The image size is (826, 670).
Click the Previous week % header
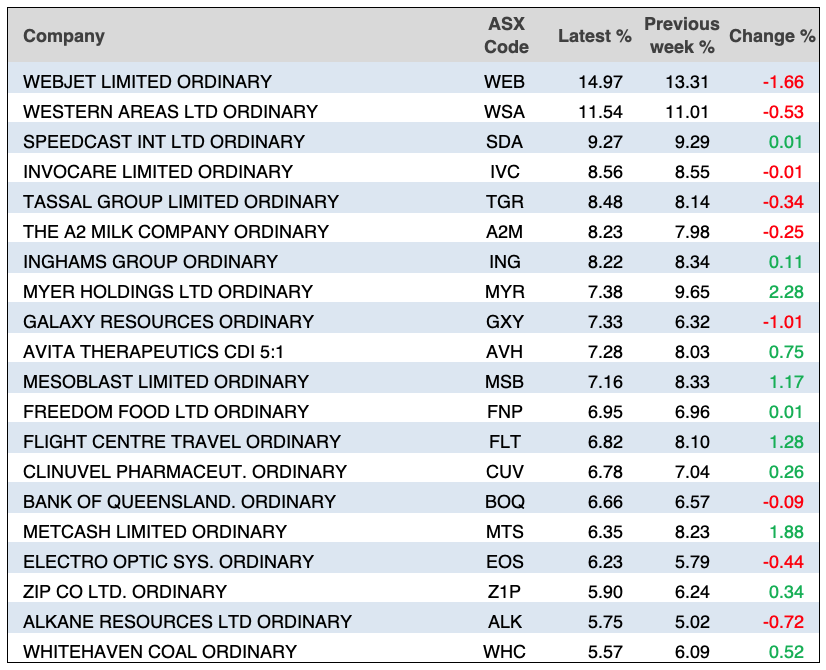681,35
